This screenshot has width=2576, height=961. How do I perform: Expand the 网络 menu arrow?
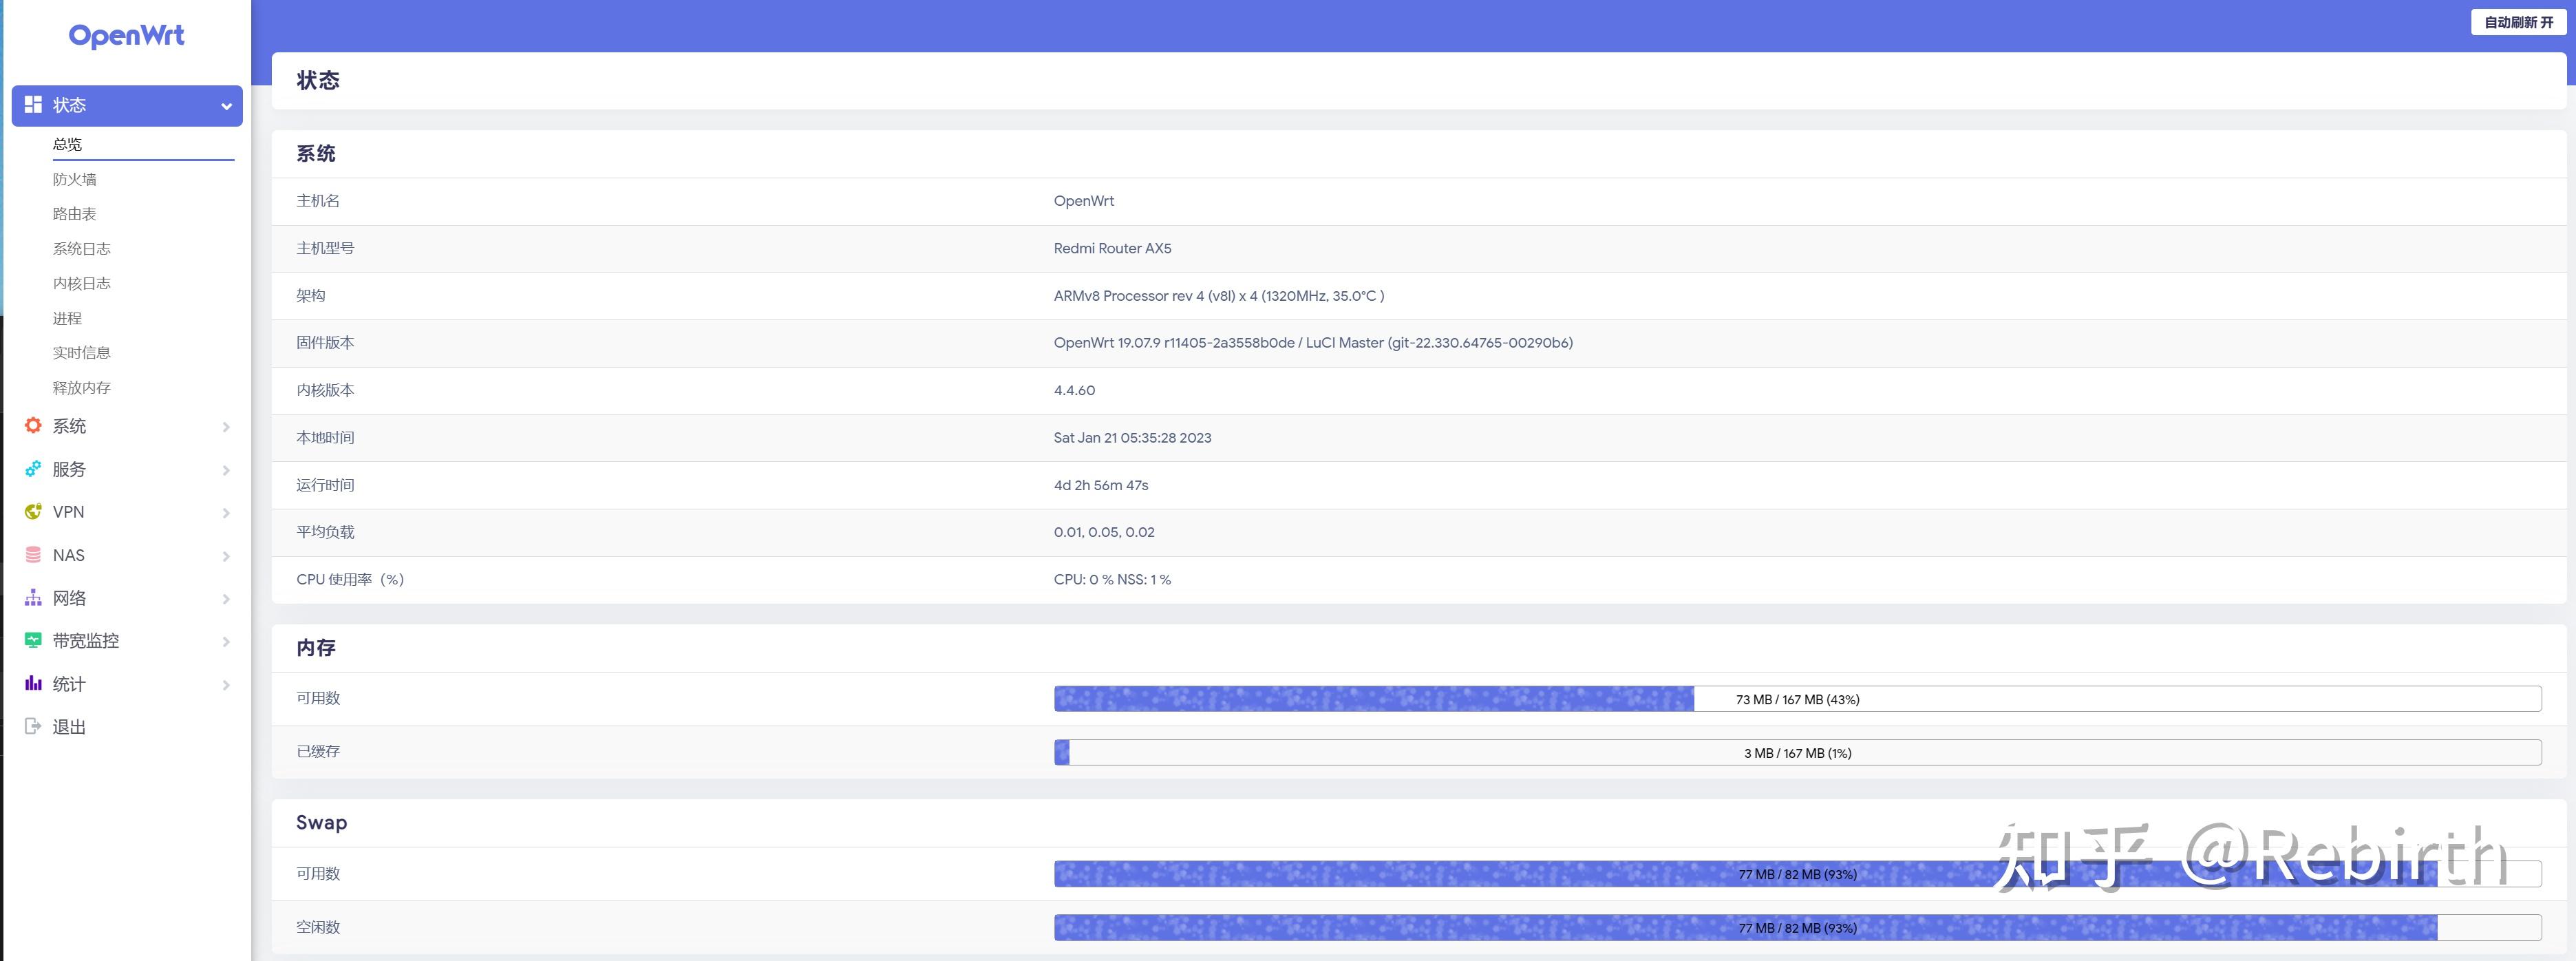pos(226,599)
